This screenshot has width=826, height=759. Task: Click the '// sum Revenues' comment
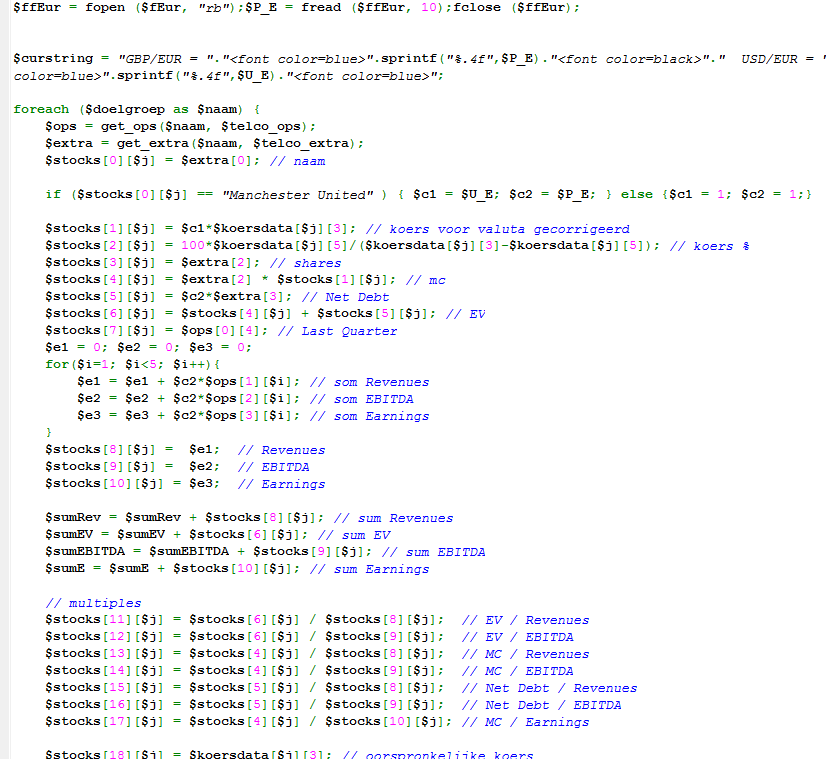click(394, 518)
